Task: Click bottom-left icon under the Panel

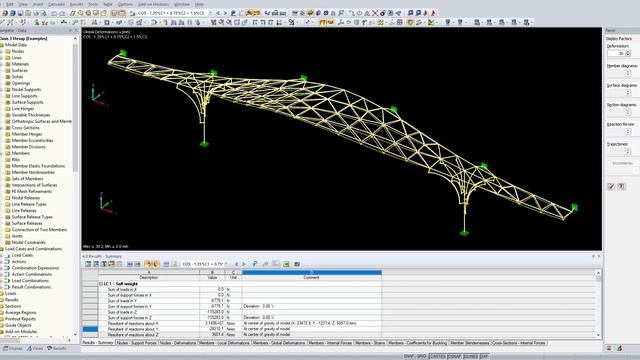Action: (609, 348)
